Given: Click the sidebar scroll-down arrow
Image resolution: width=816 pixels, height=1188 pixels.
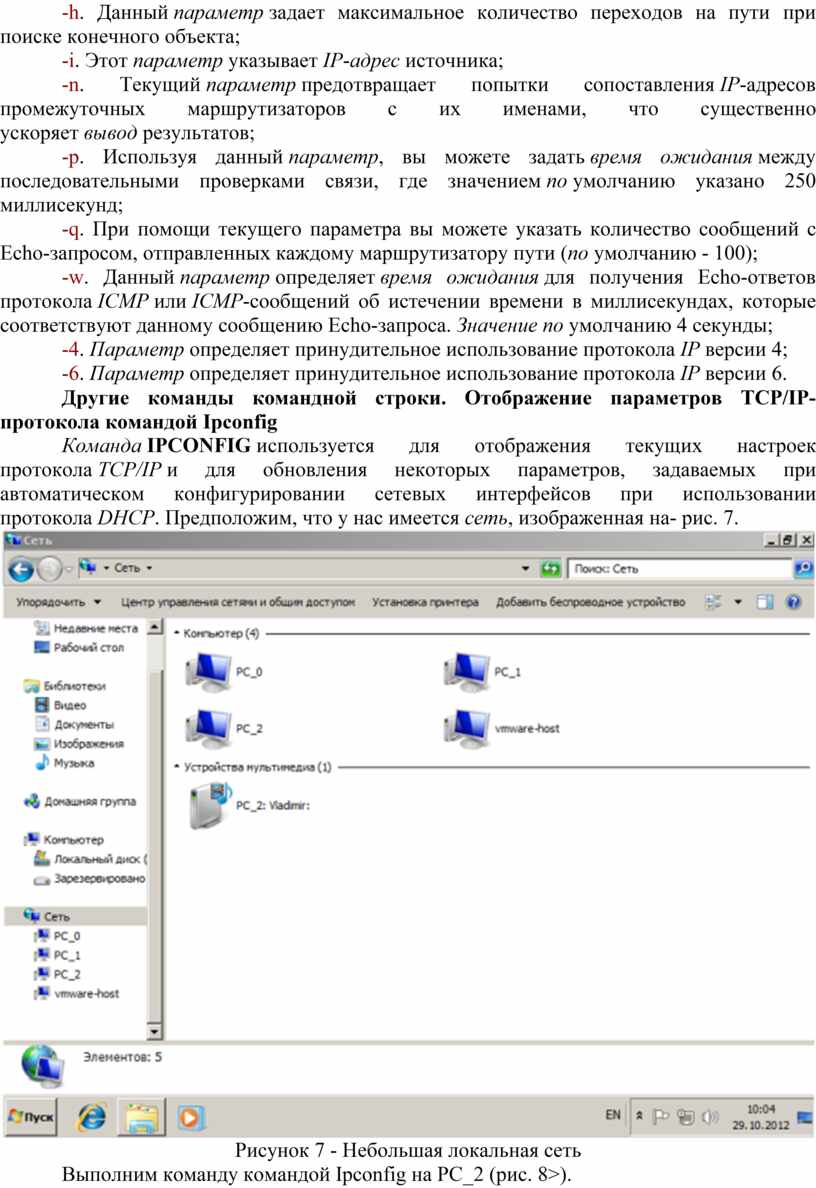Looking at the screenshot, I should click(155, 1032).
